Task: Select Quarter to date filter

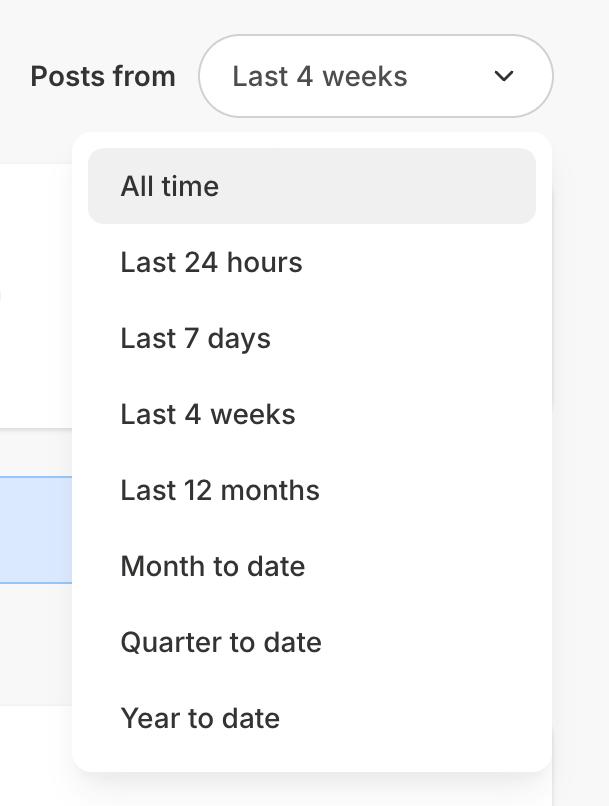Action: (312, 642)
